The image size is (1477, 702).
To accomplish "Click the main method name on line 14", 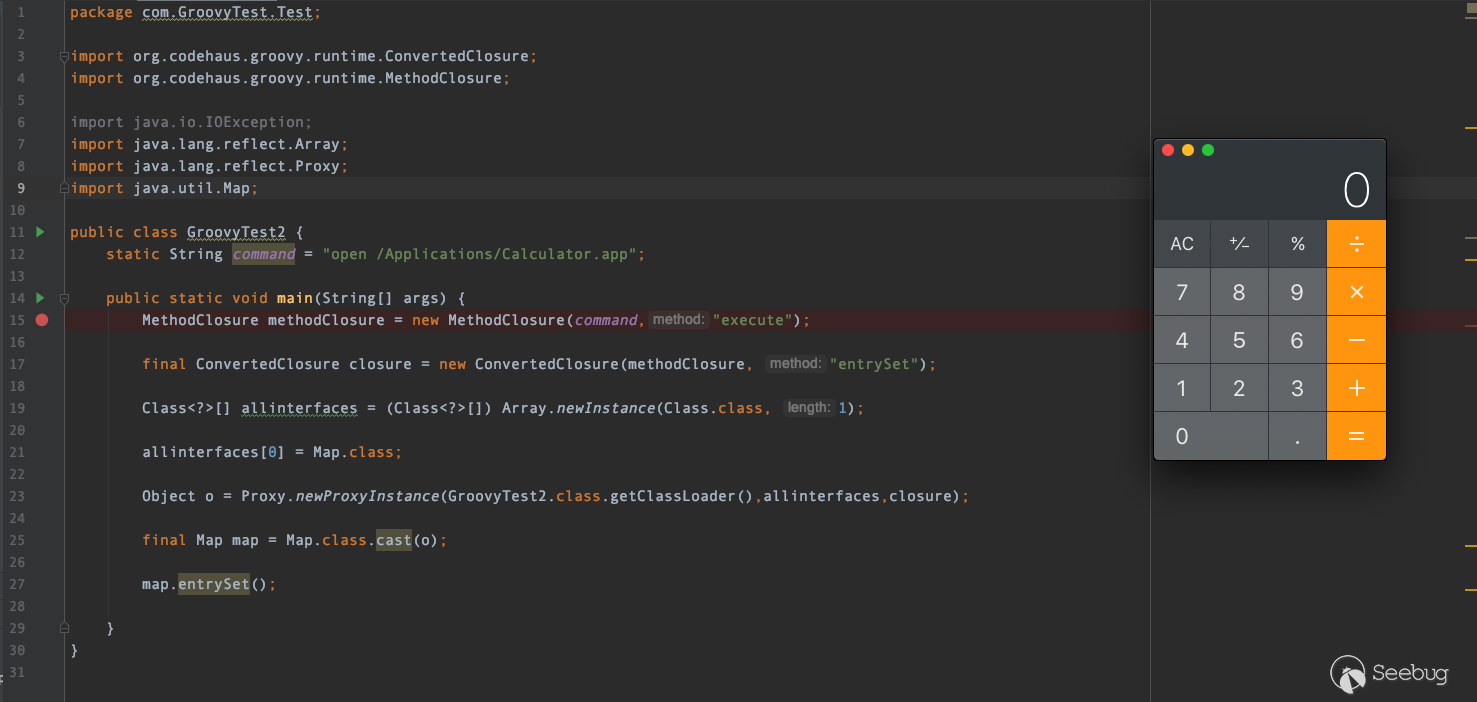I will 295,298.
